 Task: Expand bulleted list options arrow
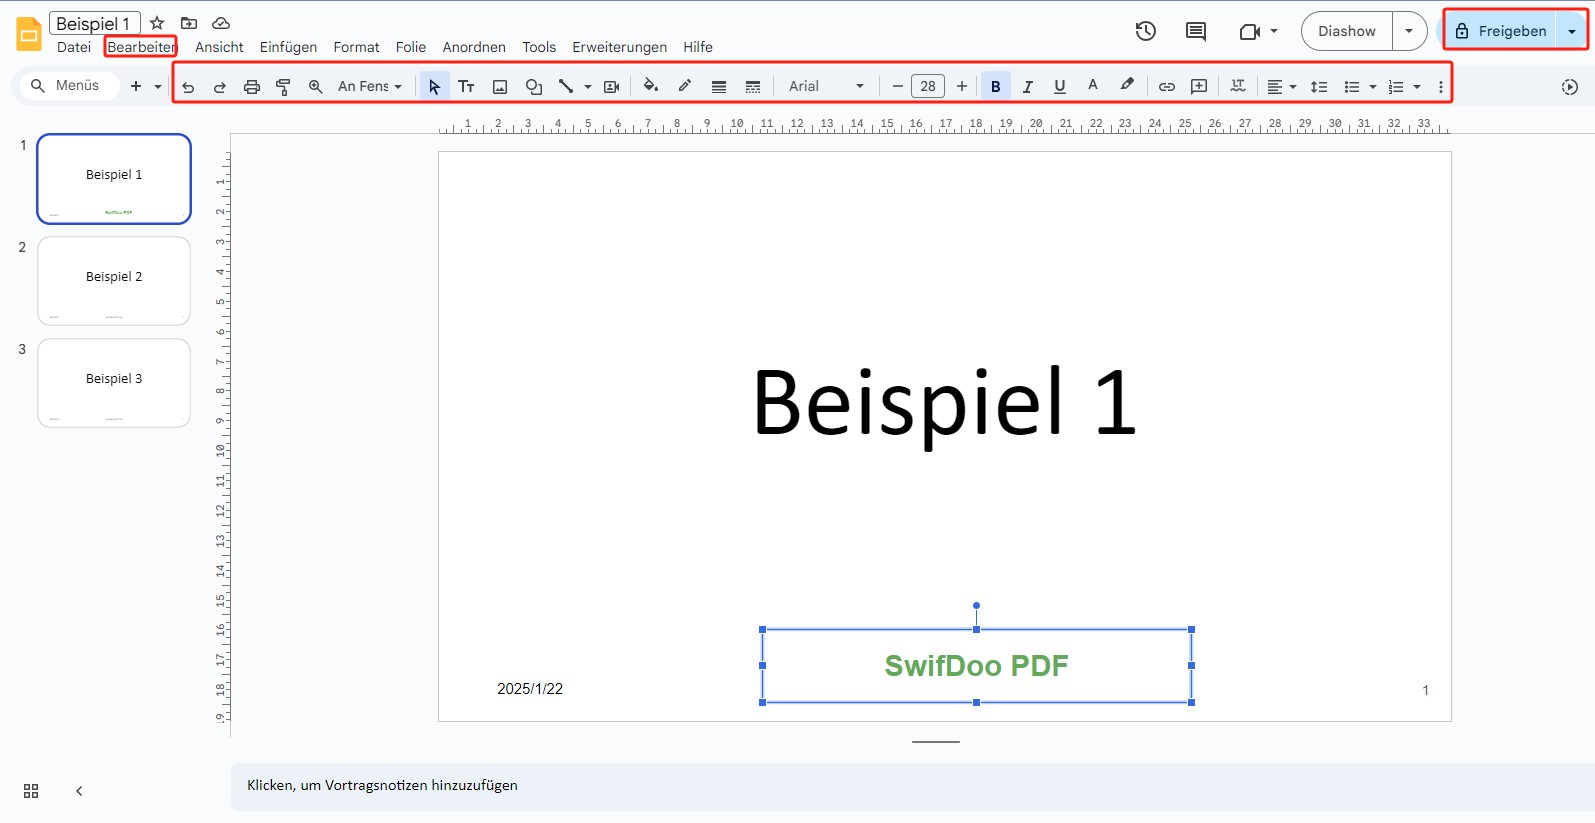point(1373,87)
